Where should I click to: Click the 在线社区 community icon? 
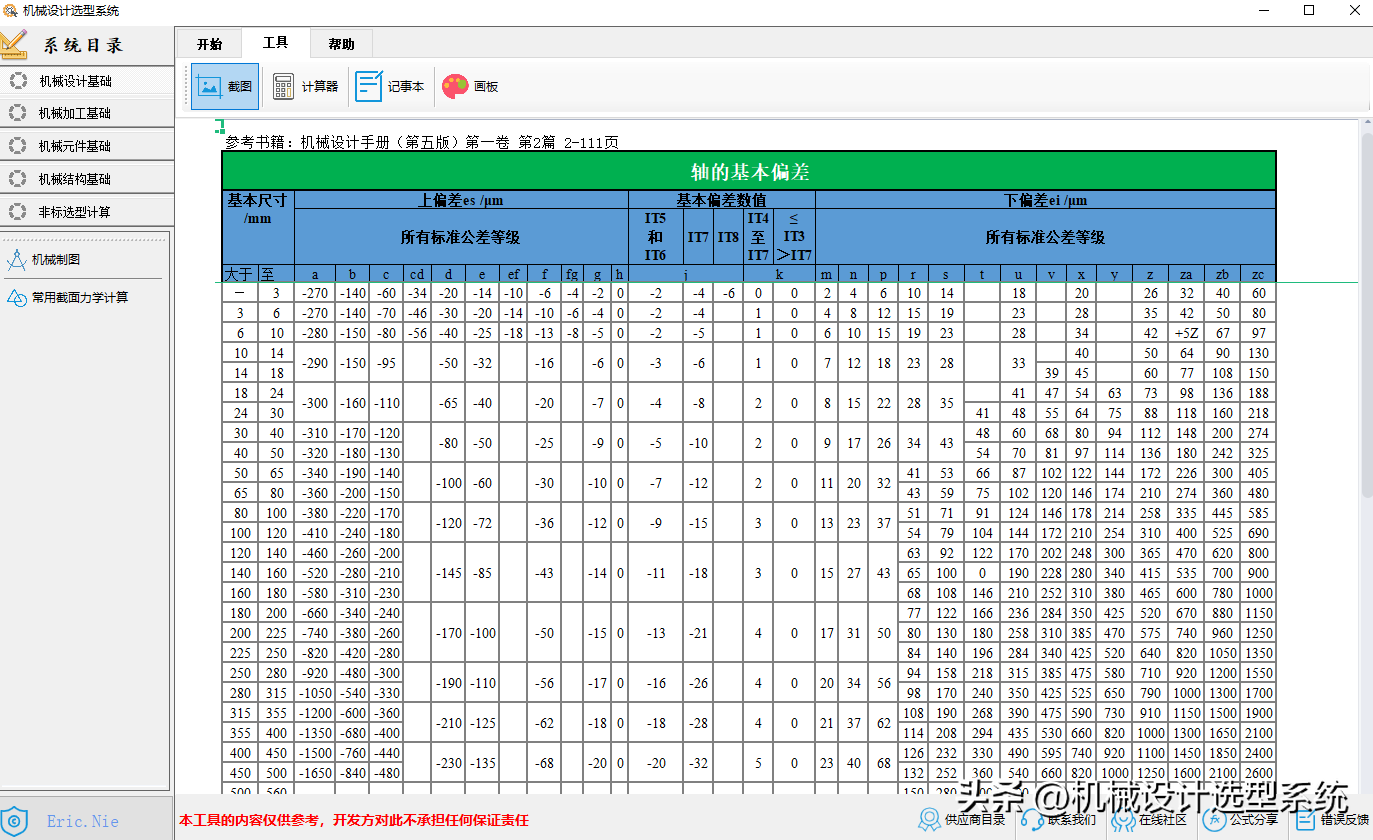1122,820
